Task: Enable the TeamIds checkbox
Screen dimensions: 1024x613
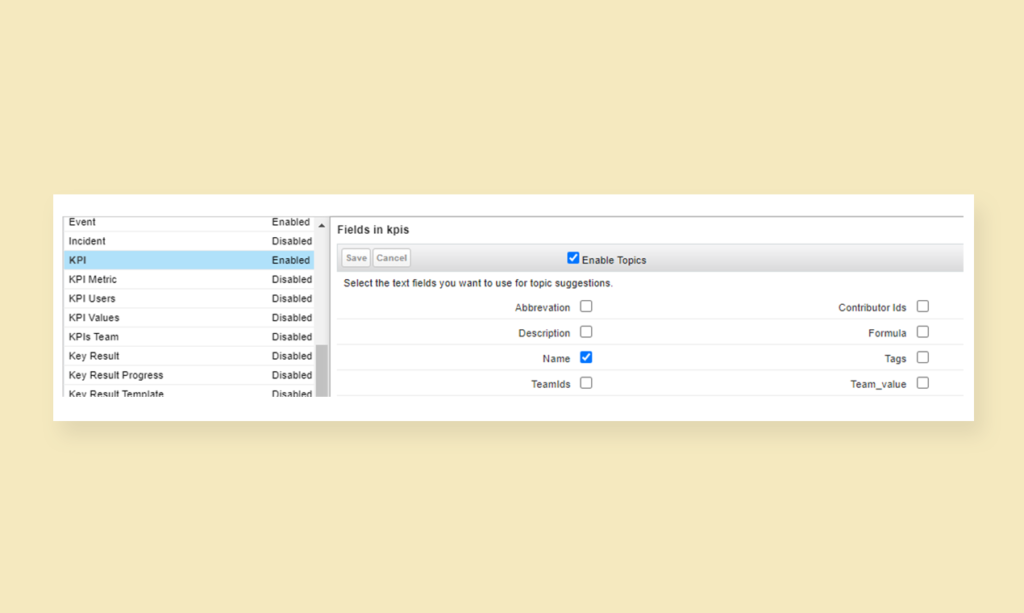Action: (586, 382)
